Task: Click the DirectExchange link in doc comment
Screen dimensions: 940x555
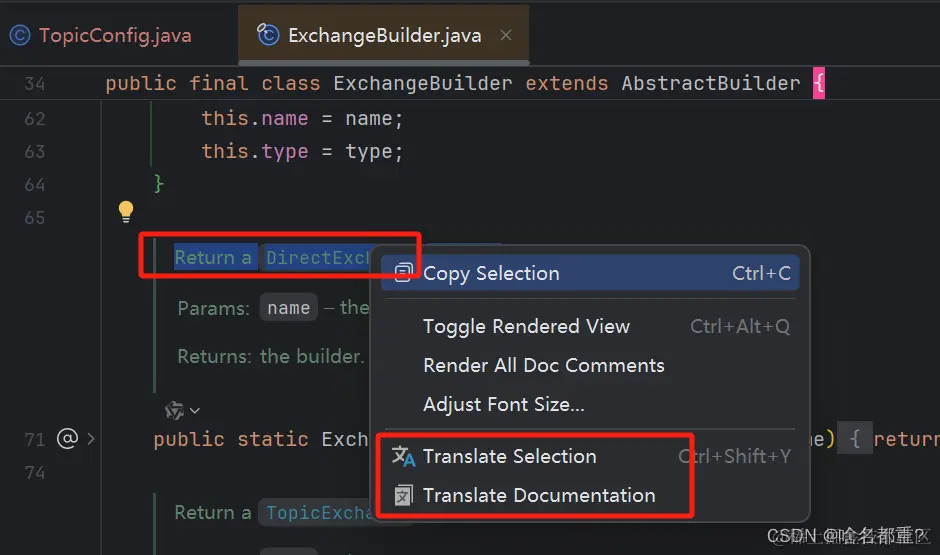Action: pos(318,258)
